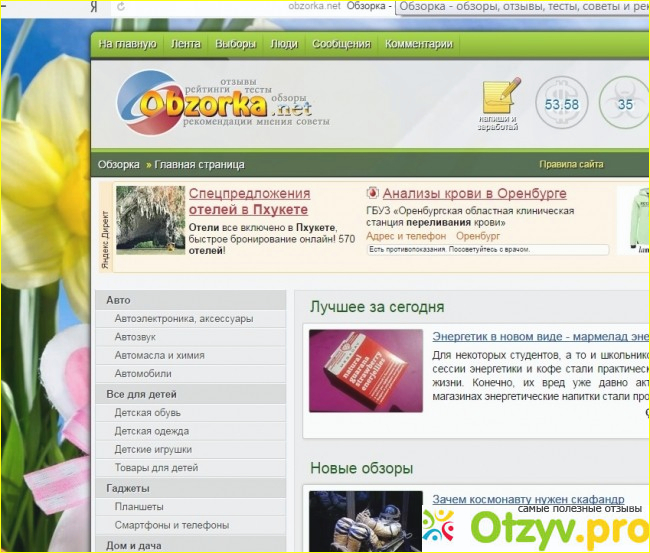Click the cave photo in the Phuket hotels ad
This screenshot has height=553, width=650.
150,220
